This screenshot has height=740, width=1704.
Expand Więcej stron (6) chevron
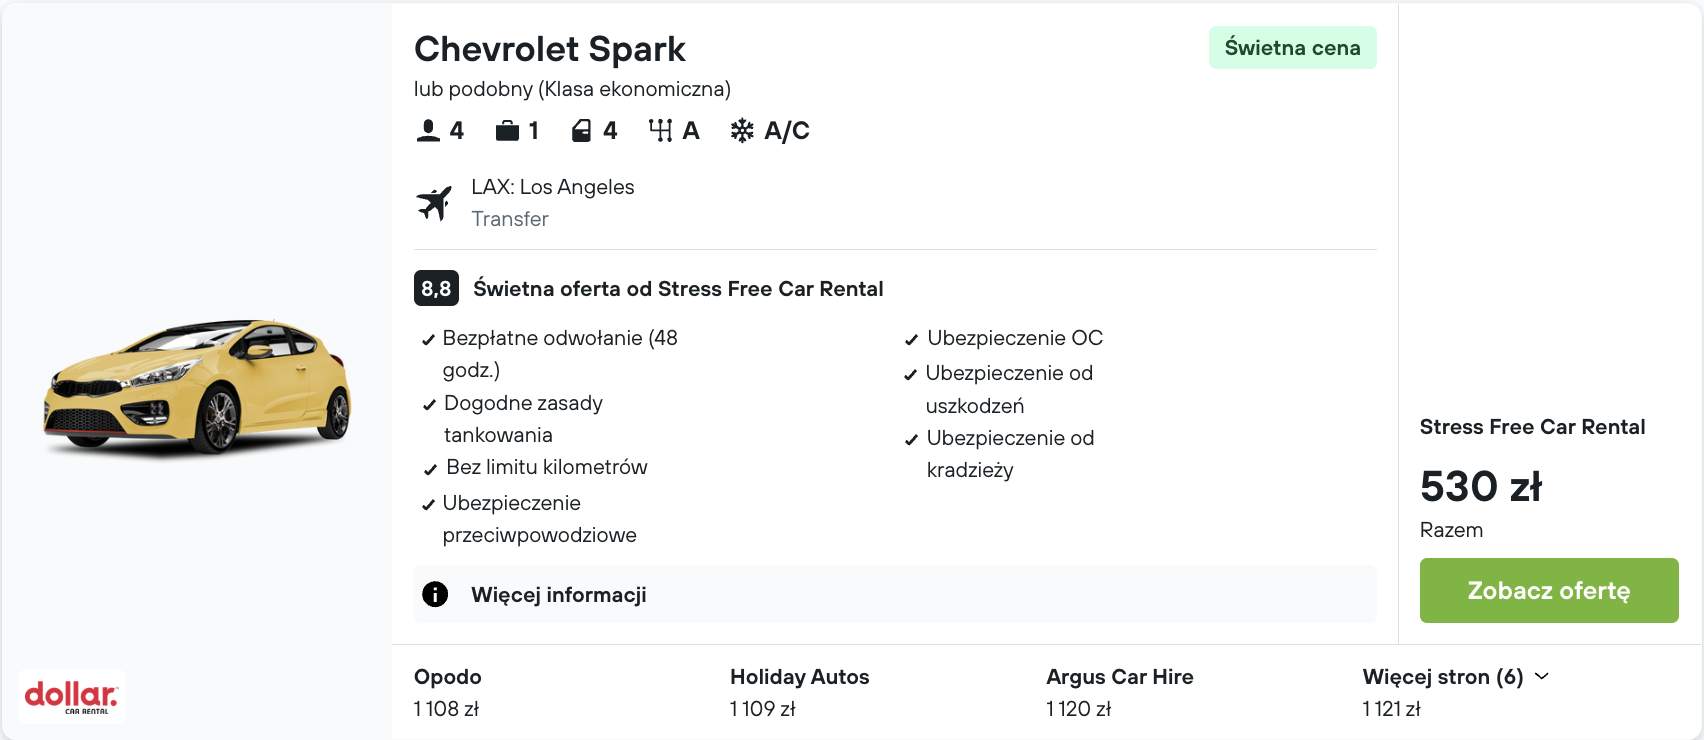pos(1542,676)
